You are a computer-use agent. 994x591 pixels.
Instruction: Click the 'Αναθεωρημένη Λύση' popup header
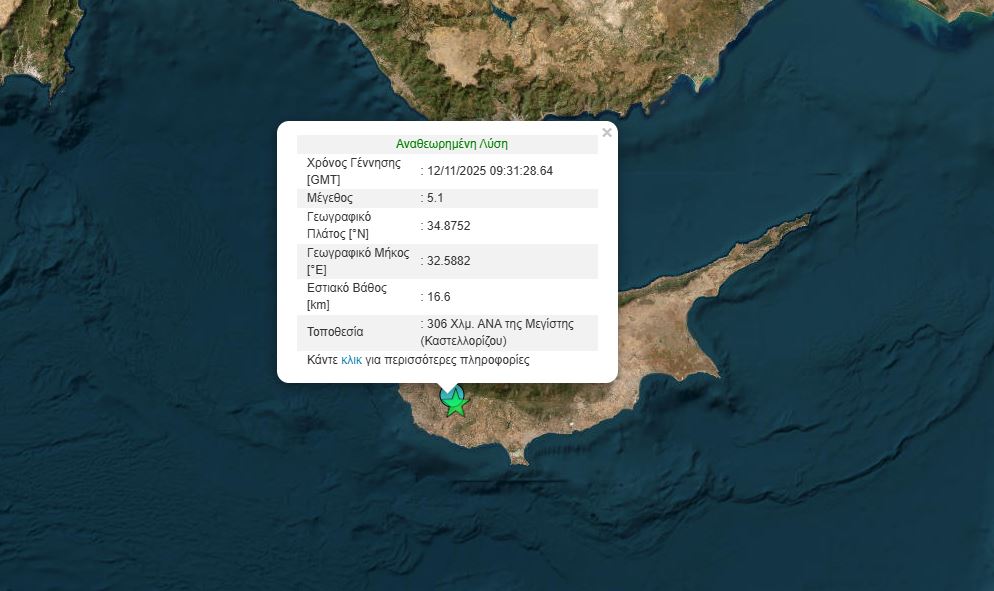point(451,144)
